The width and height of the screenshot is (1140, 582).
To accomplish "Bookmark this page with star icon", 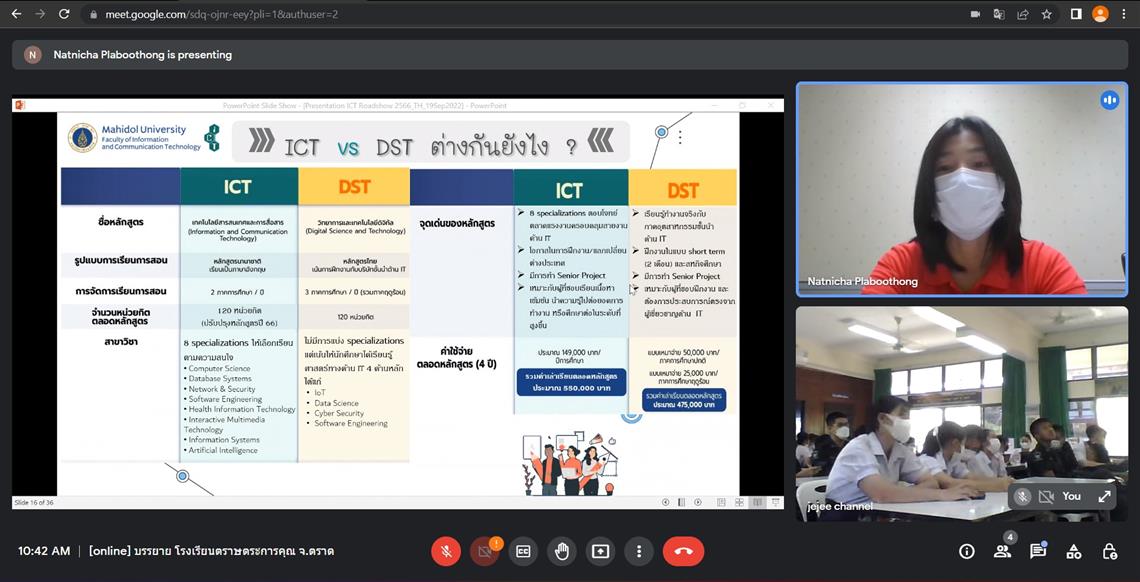I will 1046,14.
